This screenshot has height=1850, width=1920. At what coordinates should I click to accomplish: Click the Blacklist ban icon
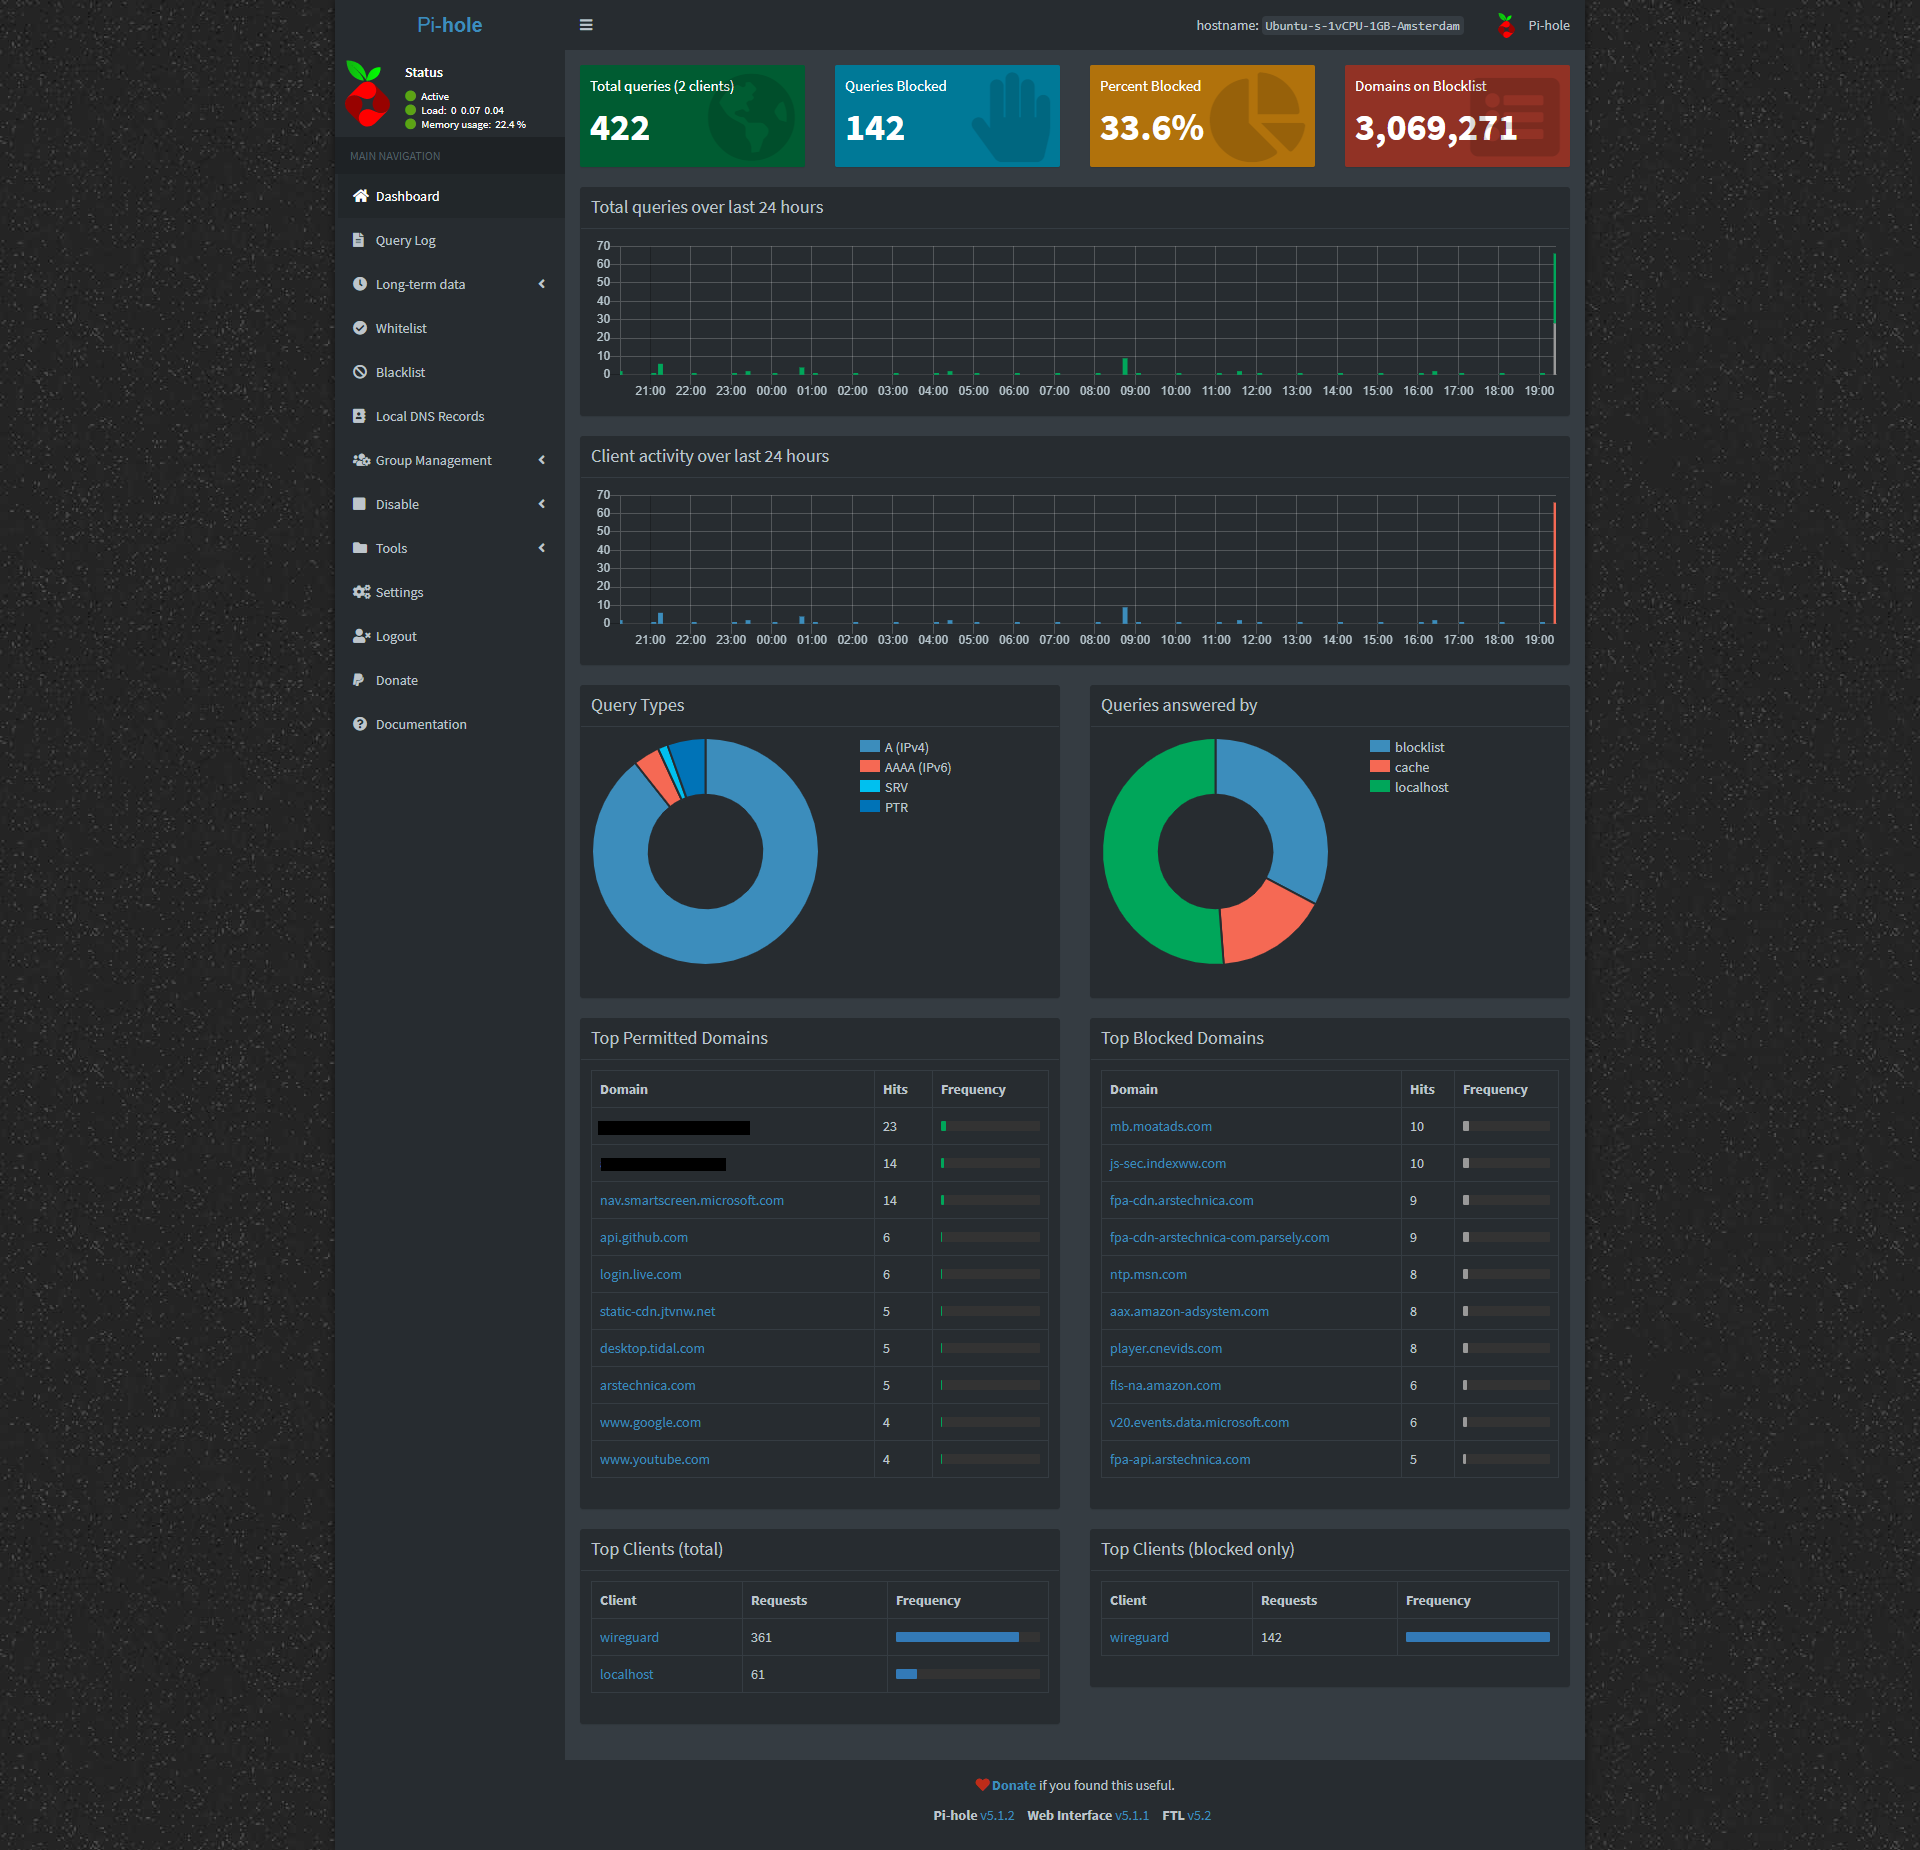[360, 372]
